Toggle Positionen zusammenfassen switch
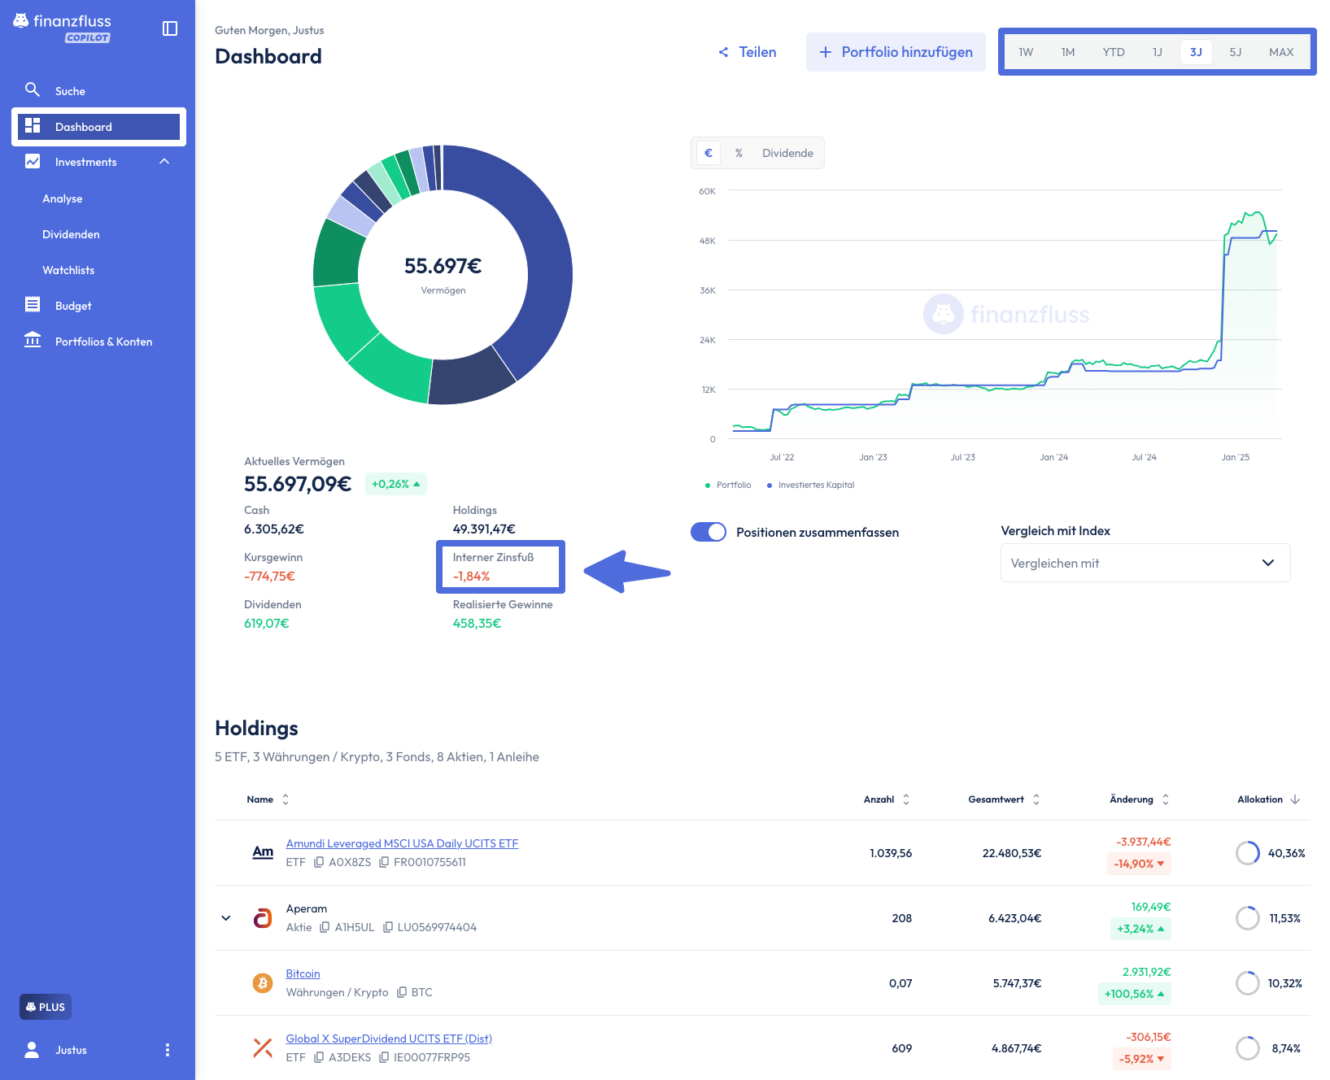This screenshot has width=1330, height=1080. (x=708, y=532)
